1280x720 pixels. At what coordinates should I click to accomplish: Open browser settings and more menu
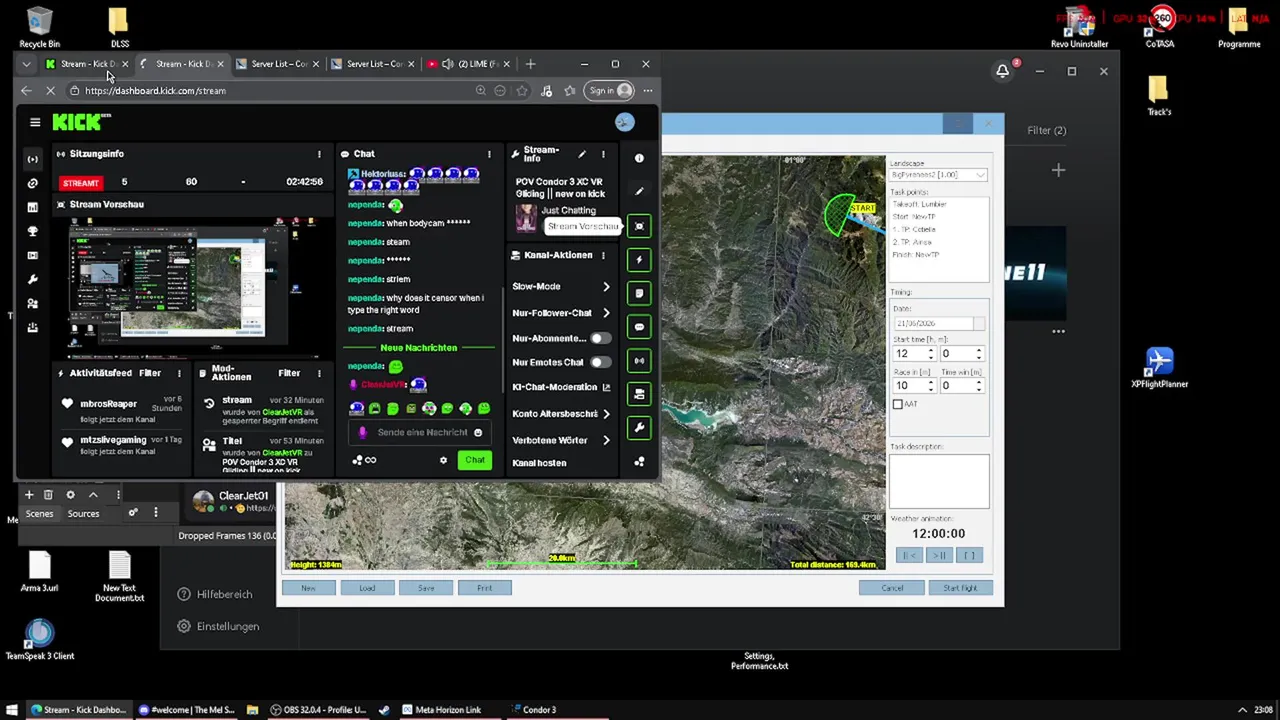[x=648, y=91]
